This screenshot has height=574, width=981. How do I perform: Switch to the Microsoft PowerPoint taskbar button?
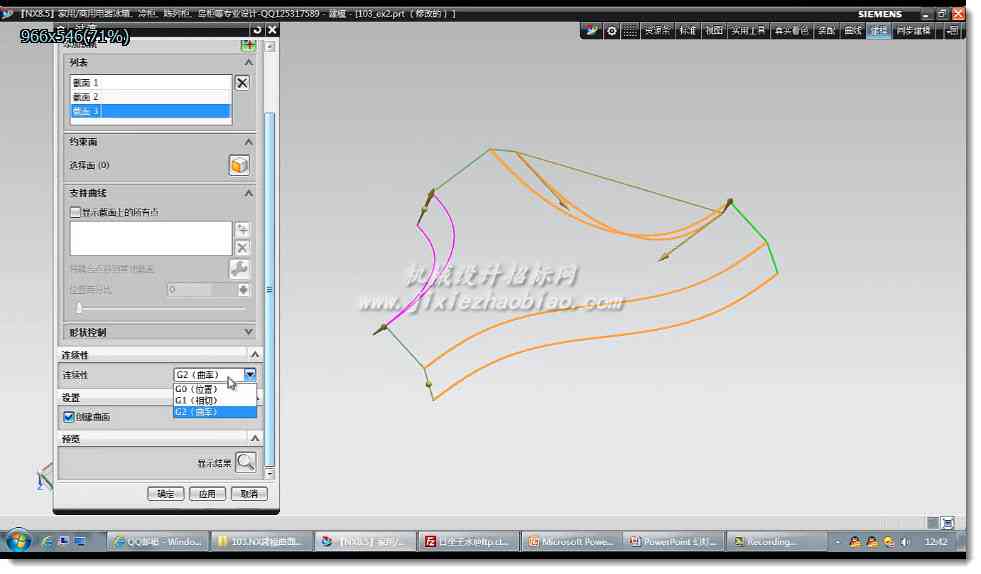click(x=570, y=541)
